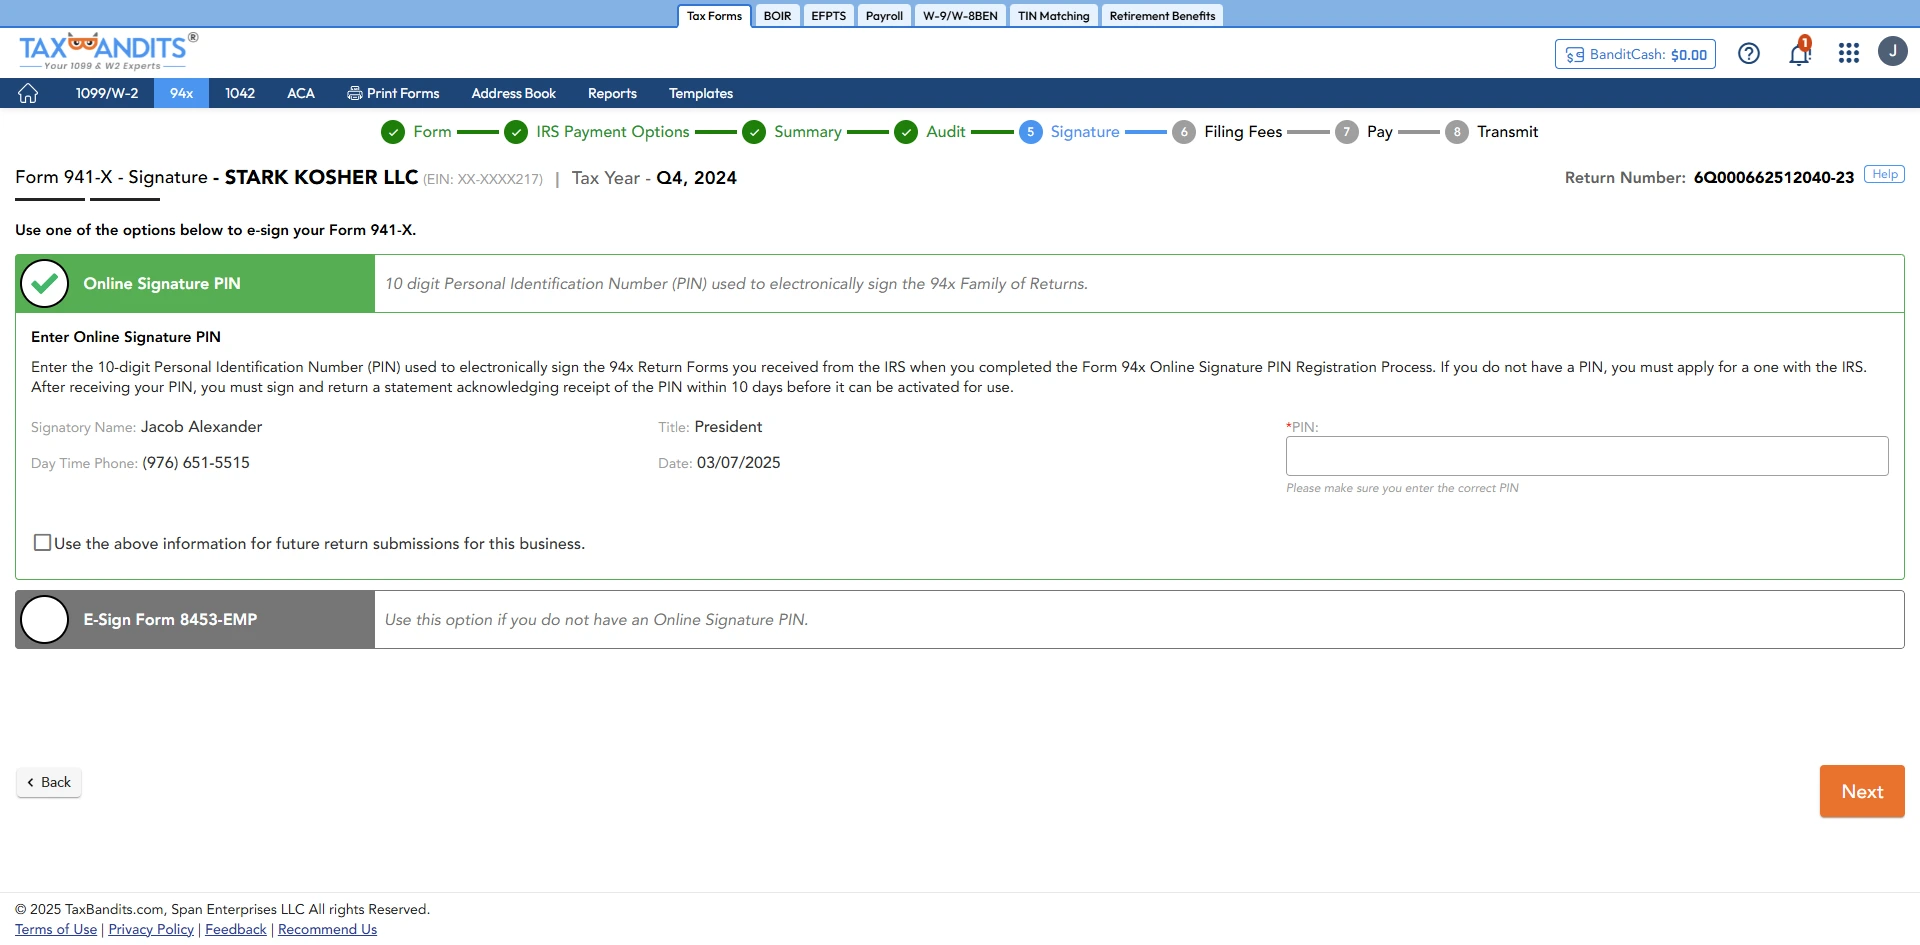Click the Audit step checkmark
Viewport: 1920px width, 945px height.
(x=906, y=132)
